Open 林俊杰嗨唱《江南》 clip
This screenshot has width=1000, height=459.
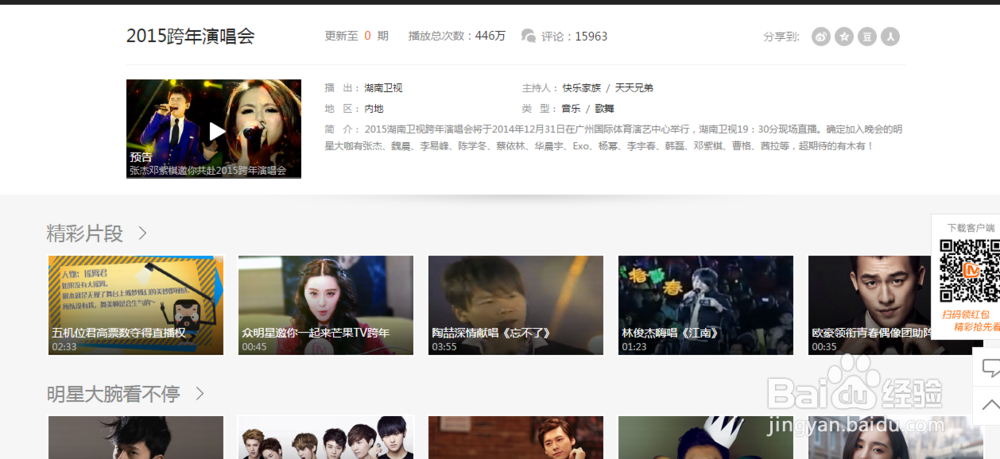tap(706, 305)
